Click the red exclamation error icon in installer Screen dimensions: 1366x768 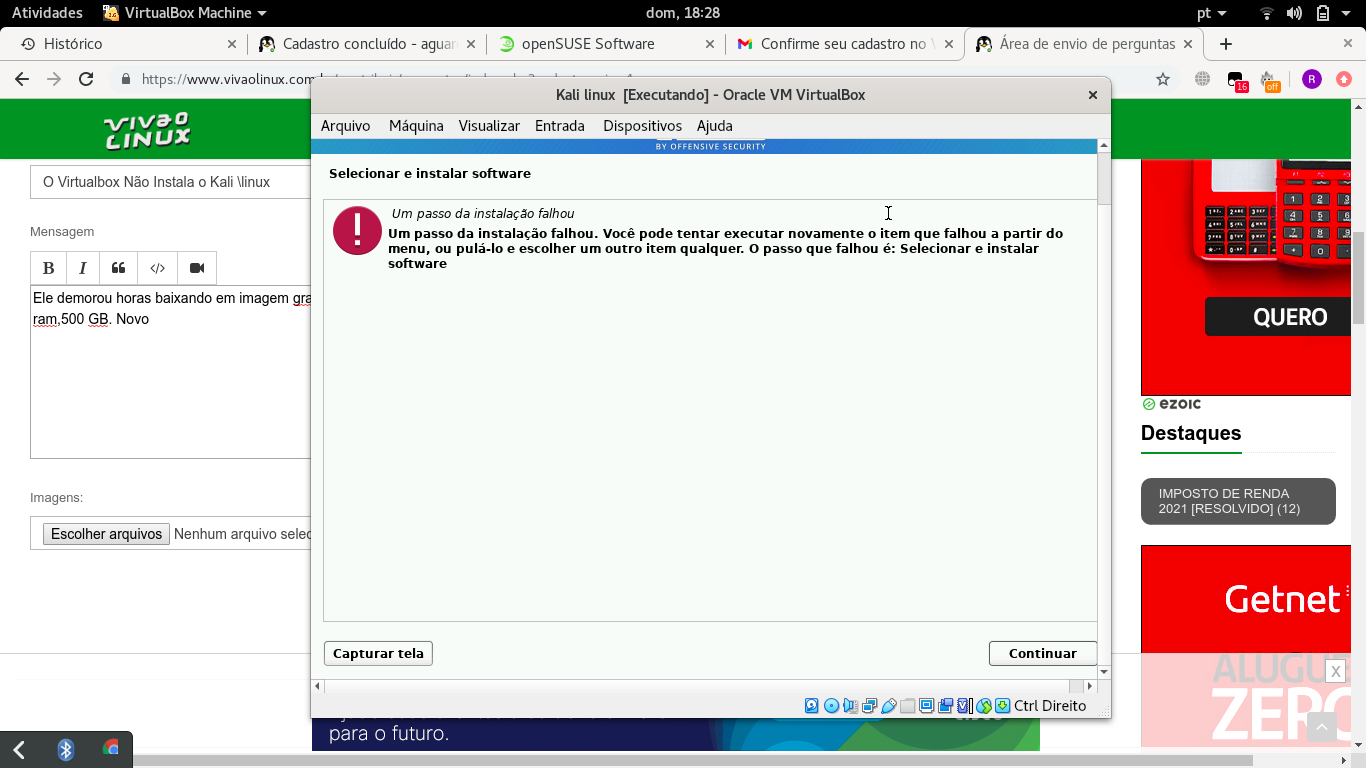[357, 231]
